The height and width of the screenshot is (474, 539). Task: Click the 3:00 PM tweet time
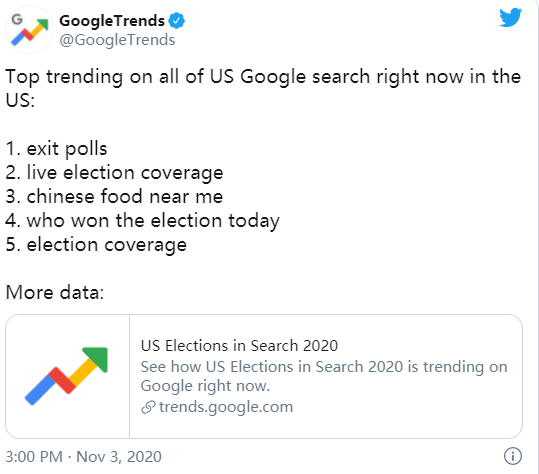coord(34,456)
